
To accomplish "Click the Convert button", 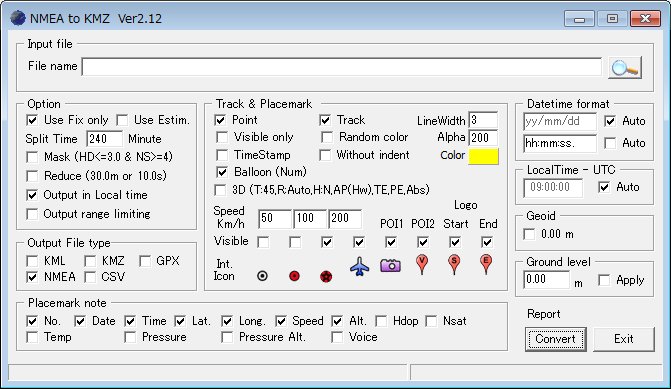I will (x=555, y=339).
